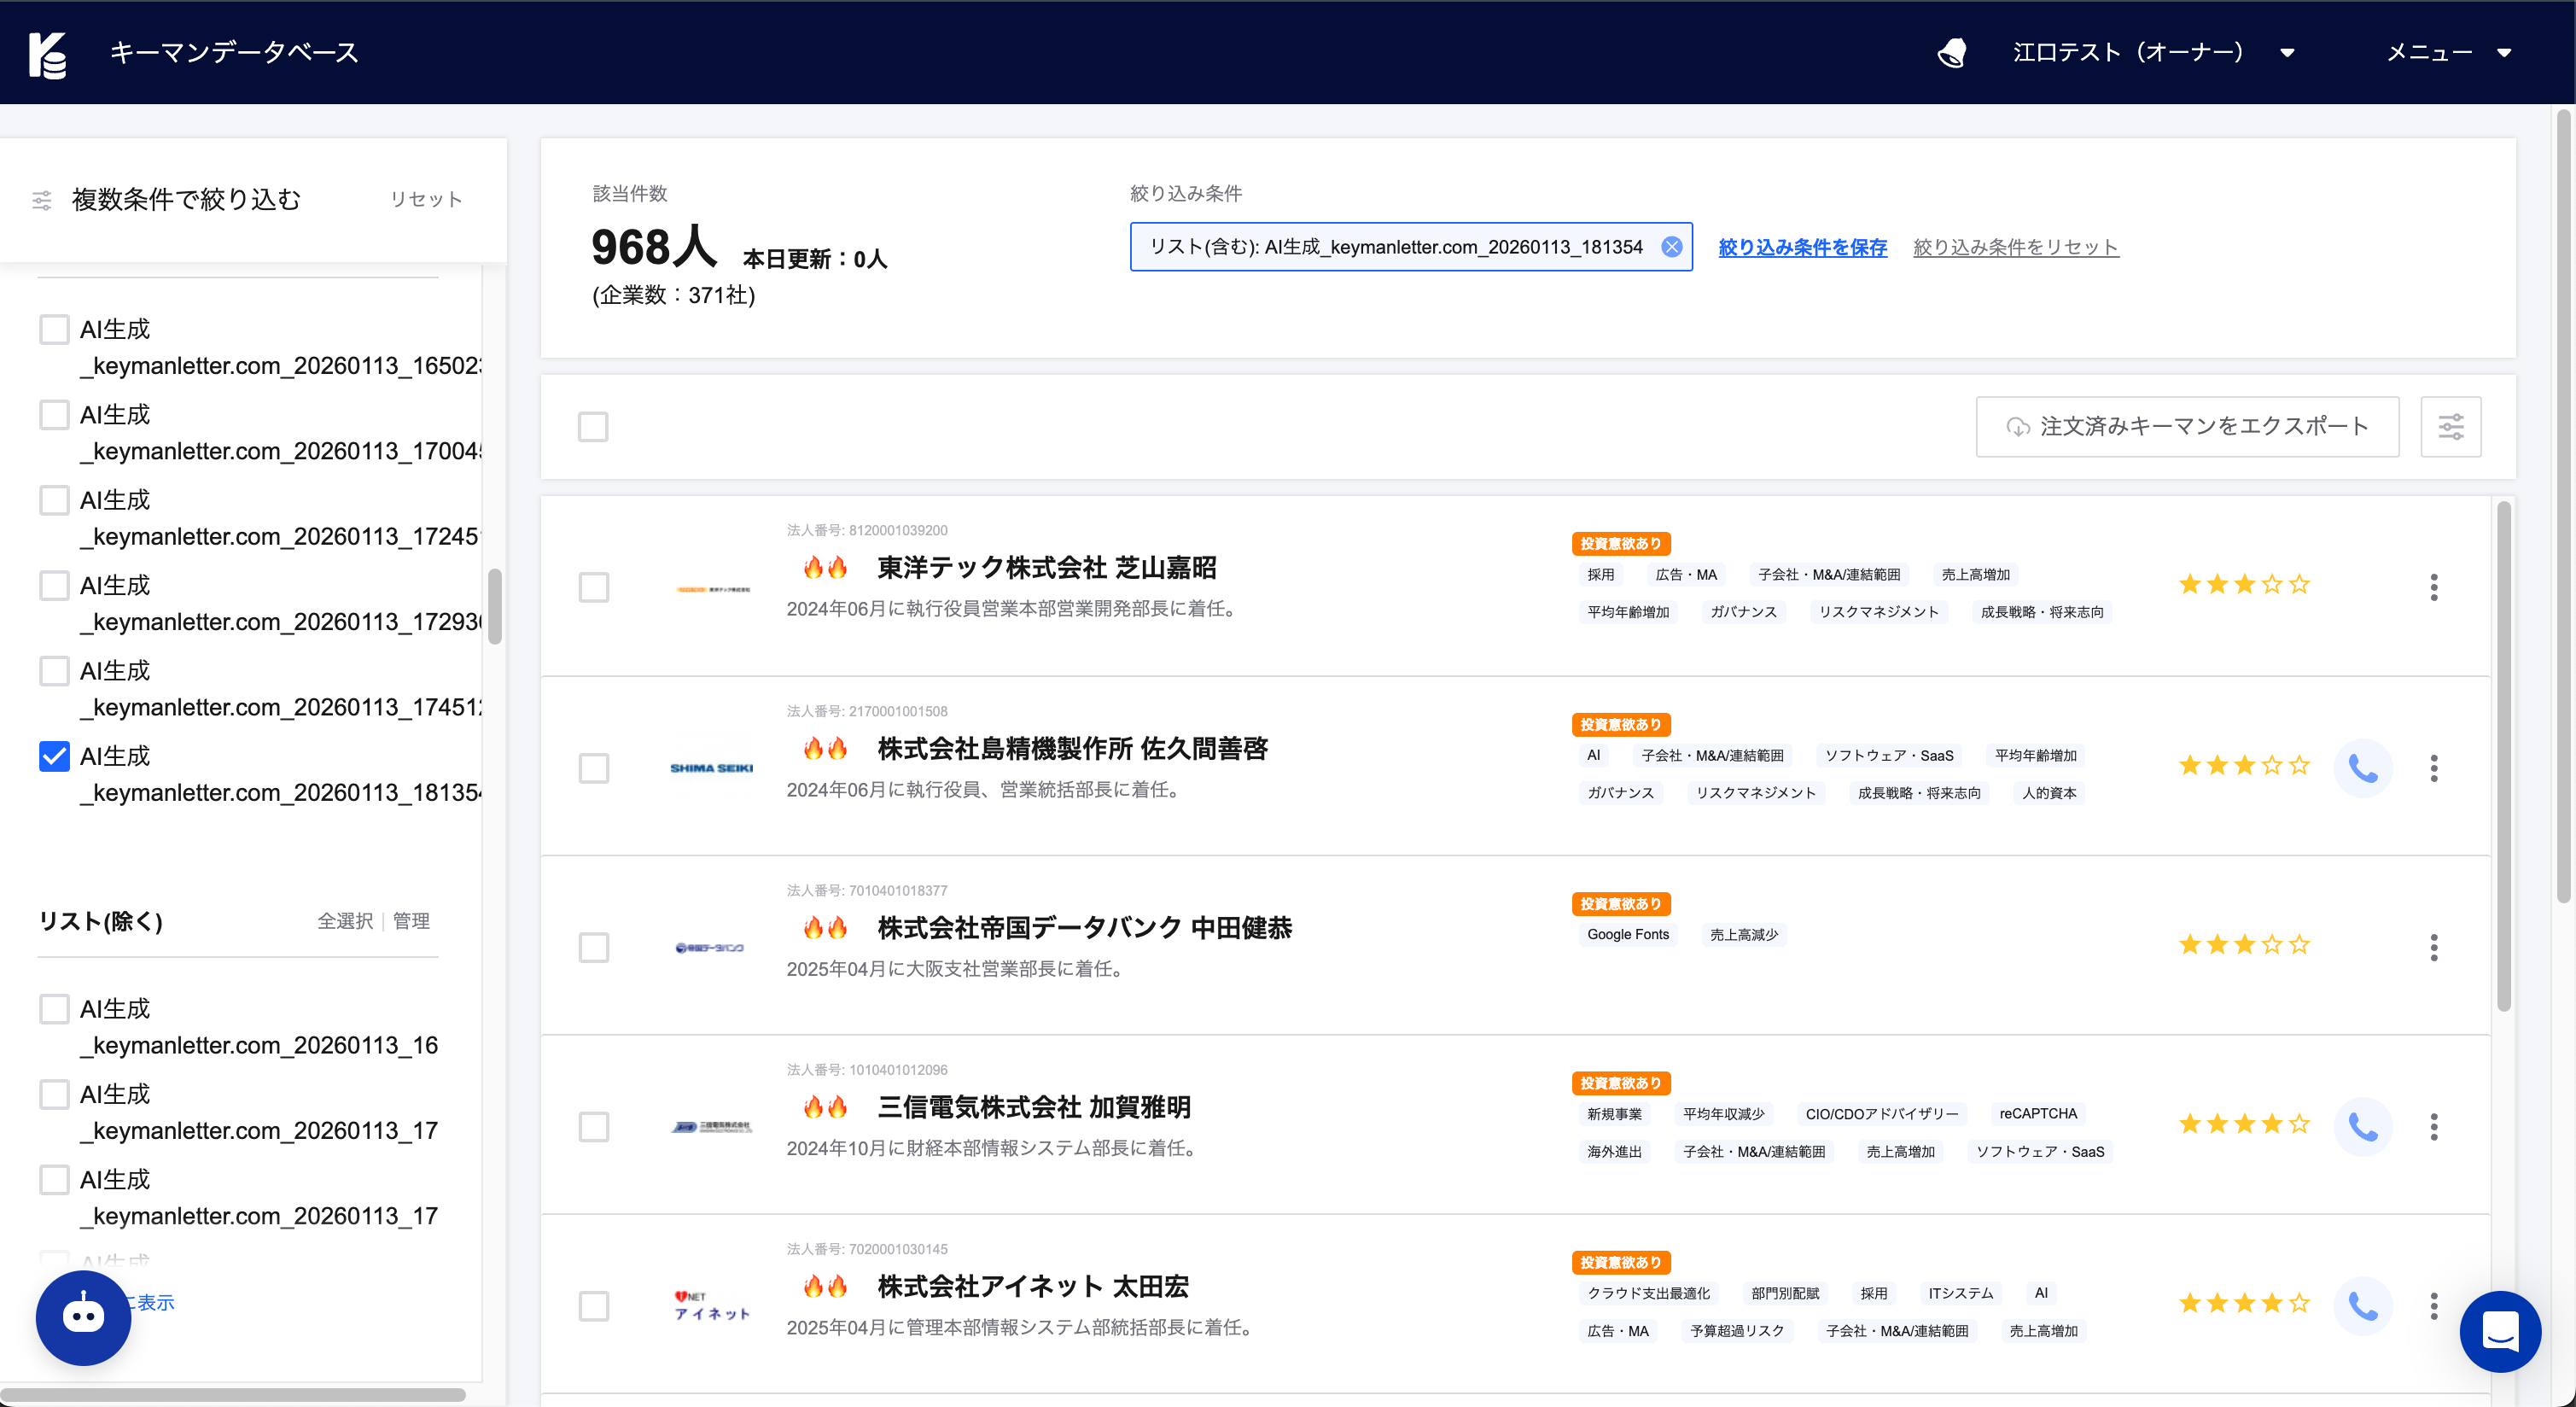Open the chatbot robot icon

(83, 1316)
